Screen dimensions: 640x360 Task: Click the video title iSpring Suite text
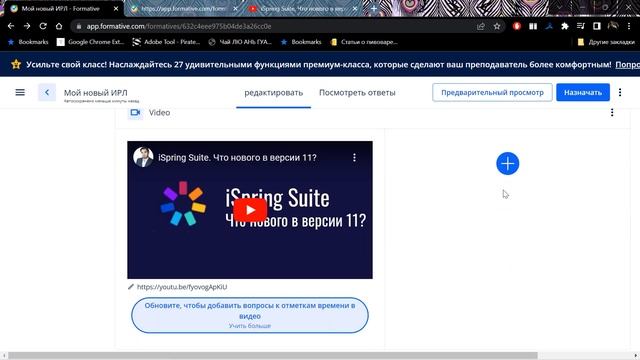pyautogui.click(x=237, y=158)
